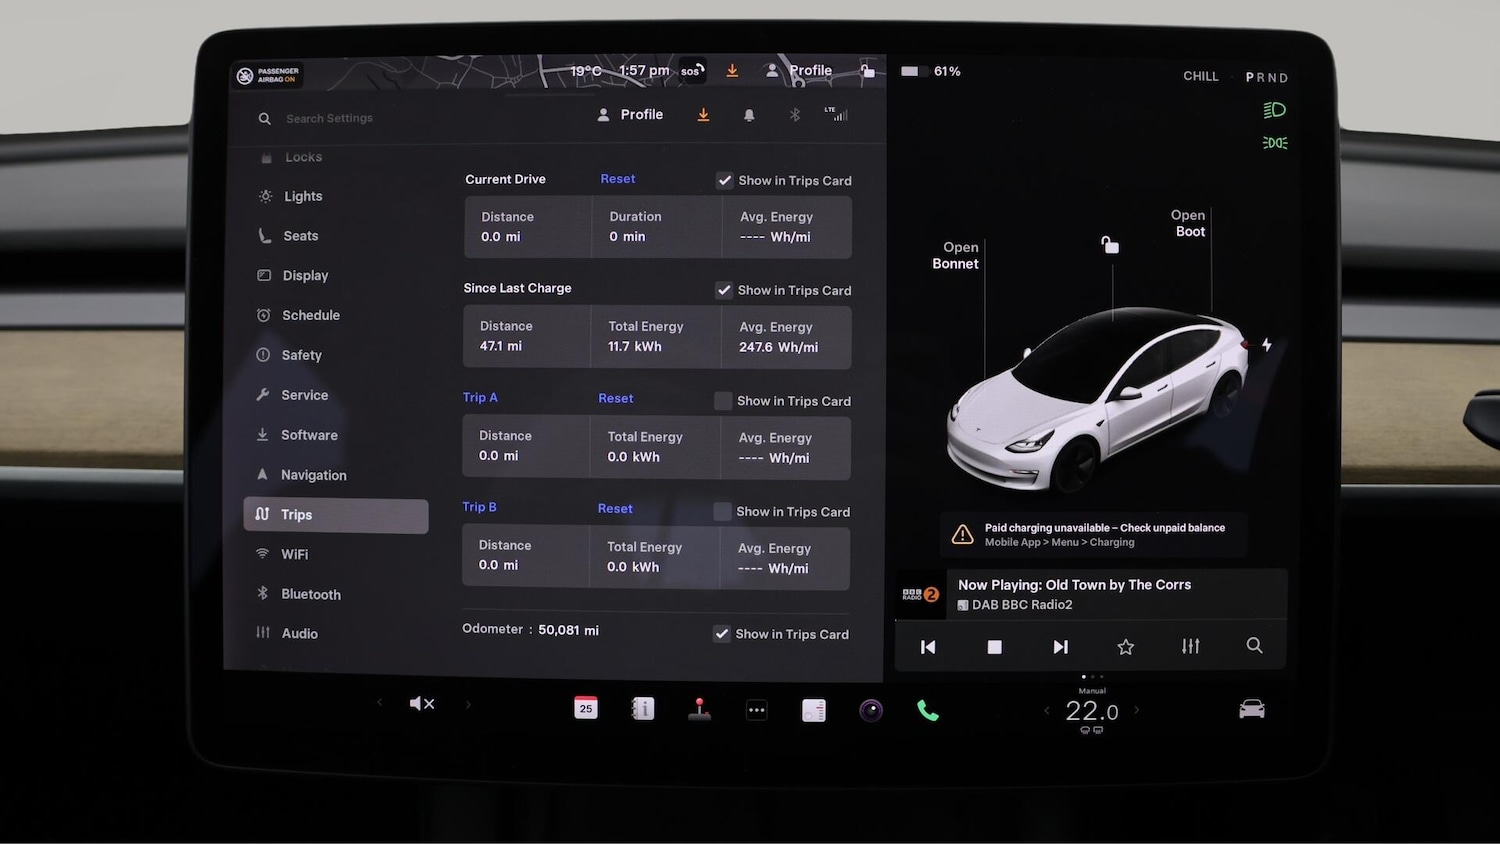Screen dimensions: 1500x844
Task: Decrease cabin temperature with left arrow
Action: tap(1047, 711)
